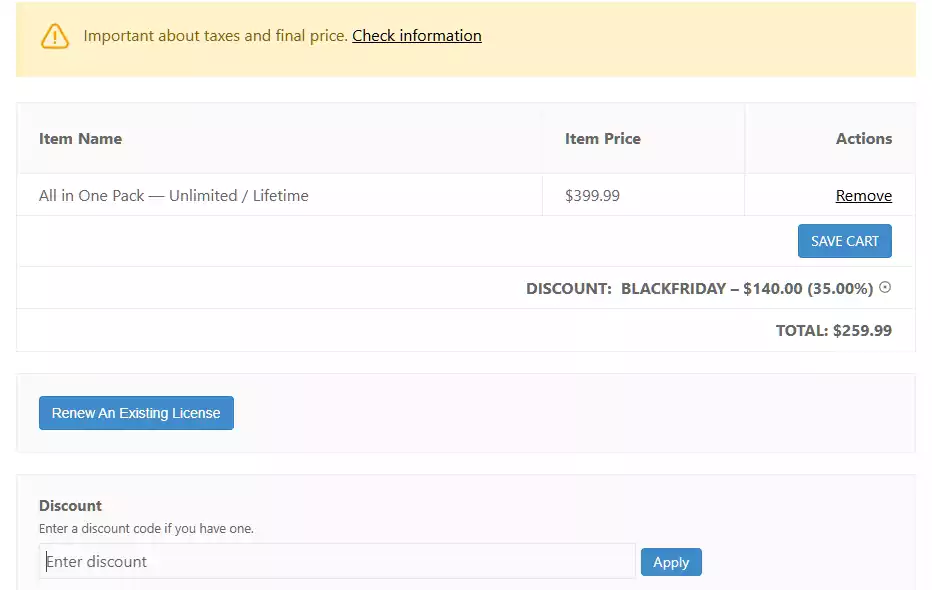Click the yellow warning triangle icon

pyautogui.click(x=55, y=36)
